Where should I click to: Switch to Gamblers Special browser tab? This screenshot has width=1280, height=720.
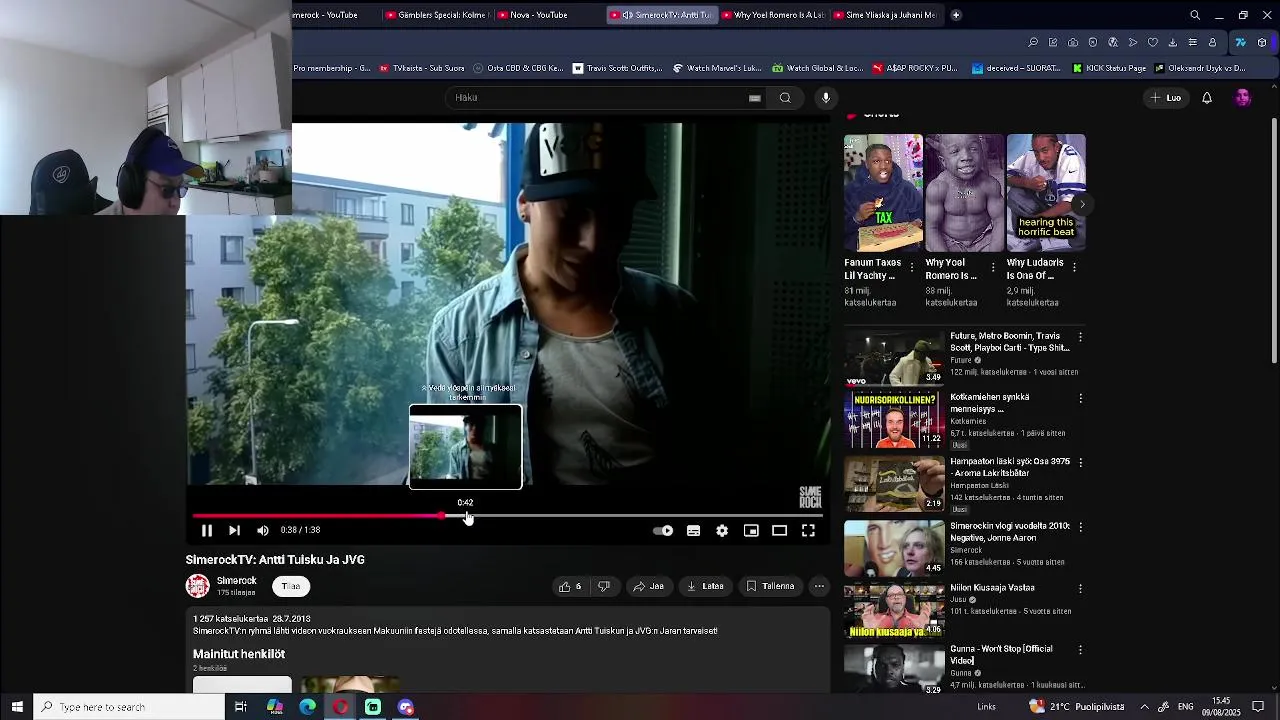(x=436, y=15)
